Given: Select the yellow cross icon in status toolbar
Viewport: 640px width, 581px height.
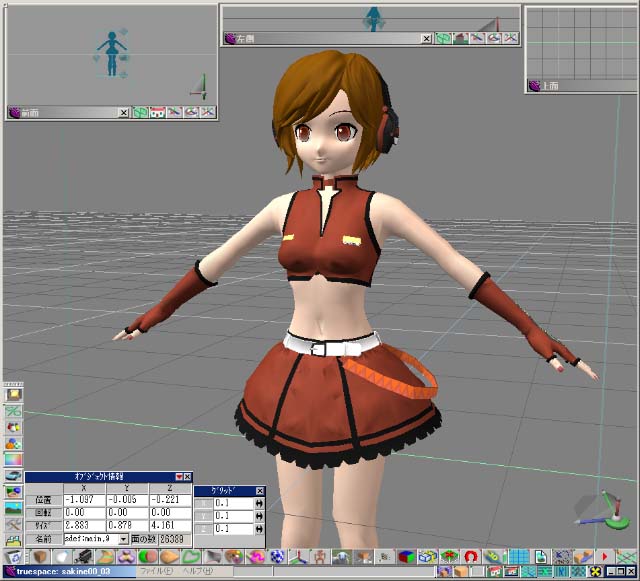Looking at the screenshot, I should (x=595, y=572).
